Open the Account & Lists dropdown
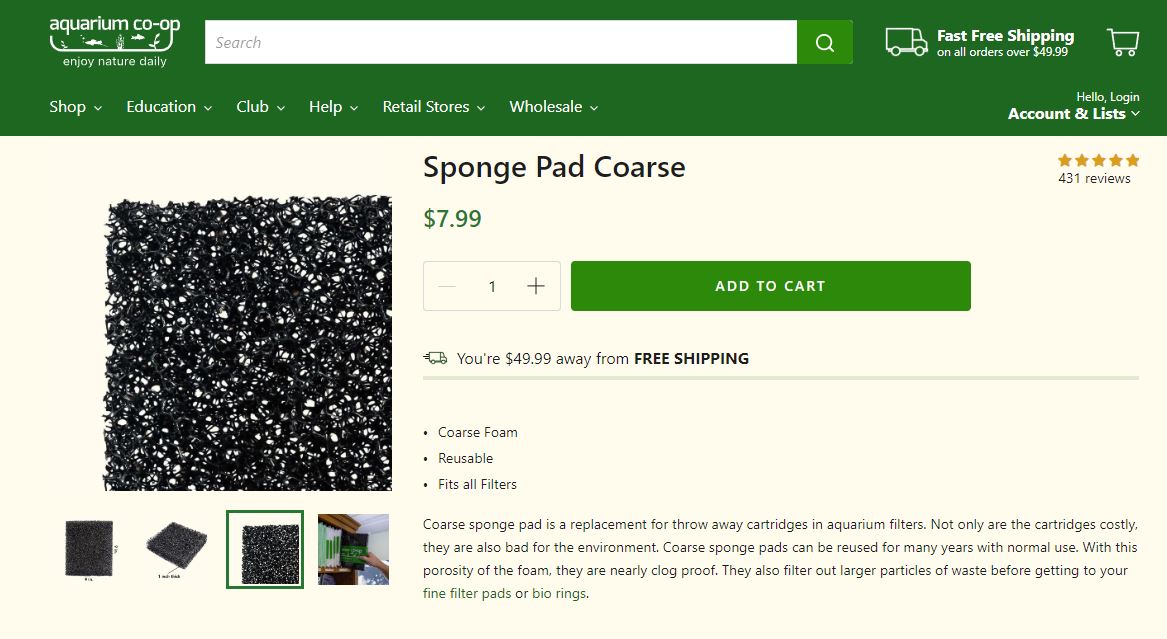 (x=1073, y=114)
